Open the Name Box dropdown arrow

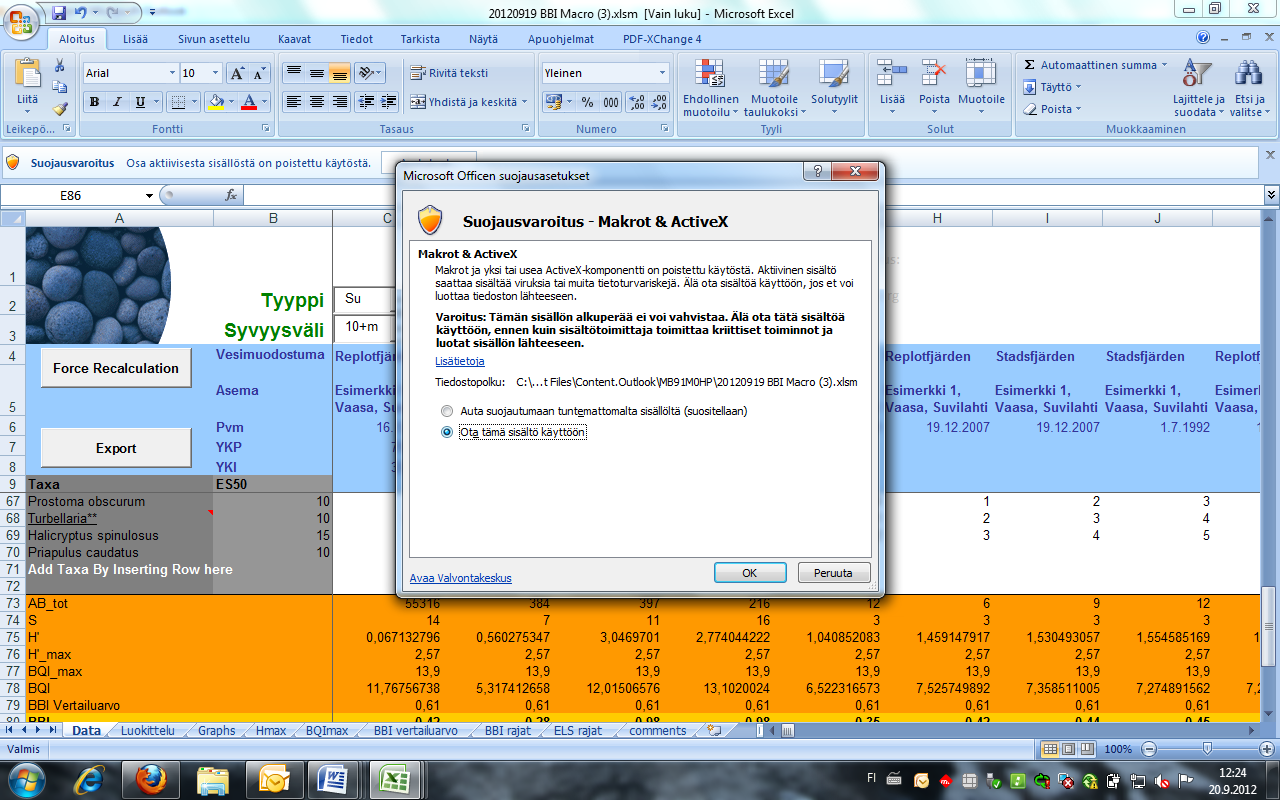[150, 196]
